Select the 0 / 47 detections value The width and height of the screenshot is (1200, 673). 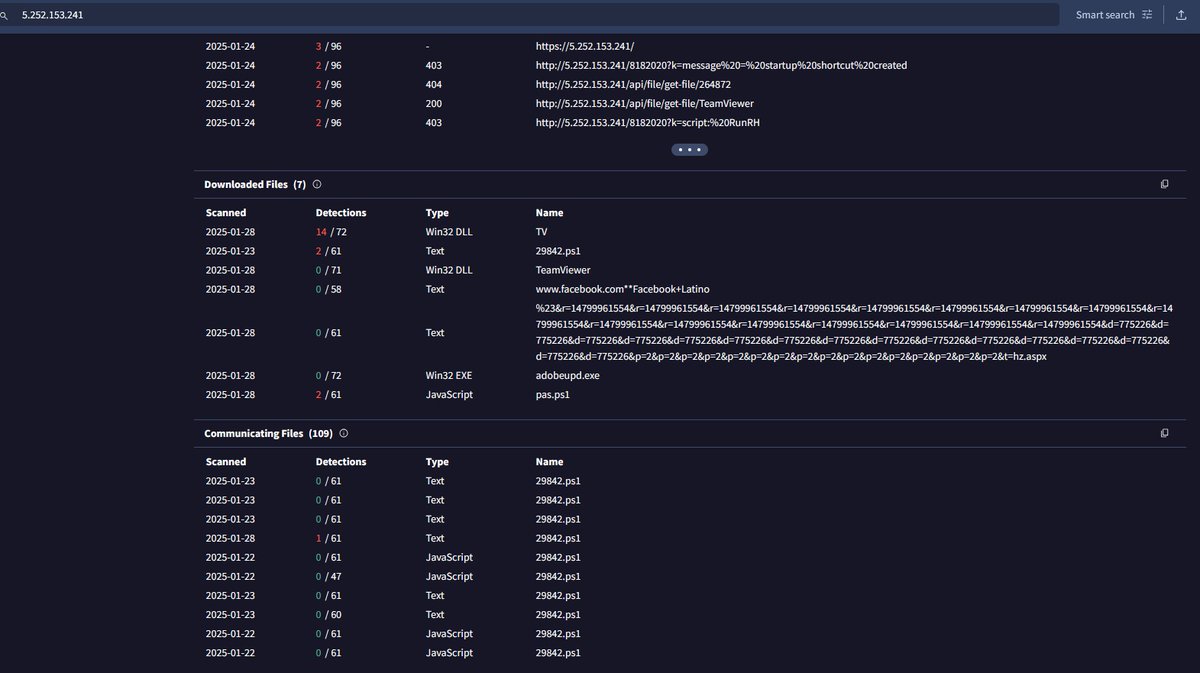[328, 576]
